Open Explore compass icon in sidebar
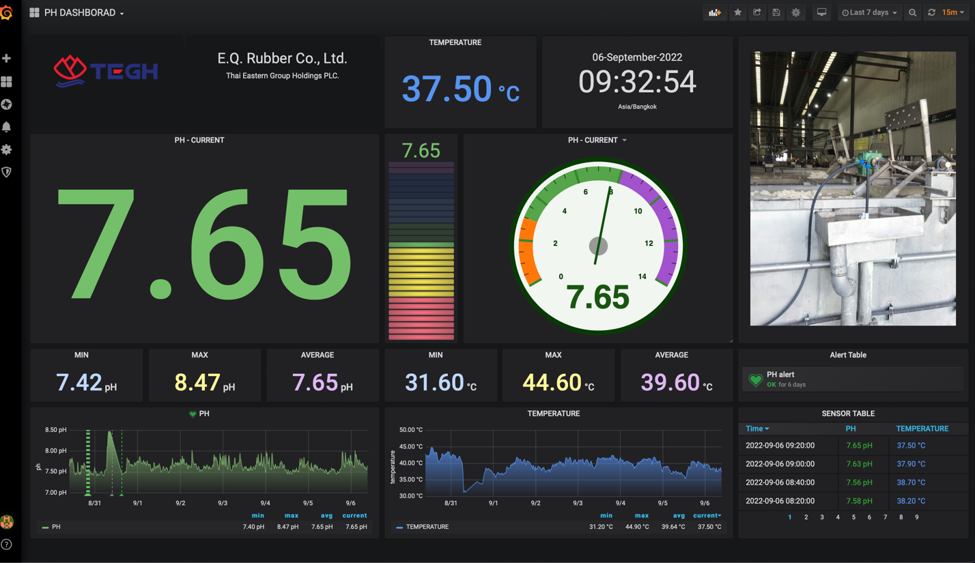975x563 pixels. point(7,104)
